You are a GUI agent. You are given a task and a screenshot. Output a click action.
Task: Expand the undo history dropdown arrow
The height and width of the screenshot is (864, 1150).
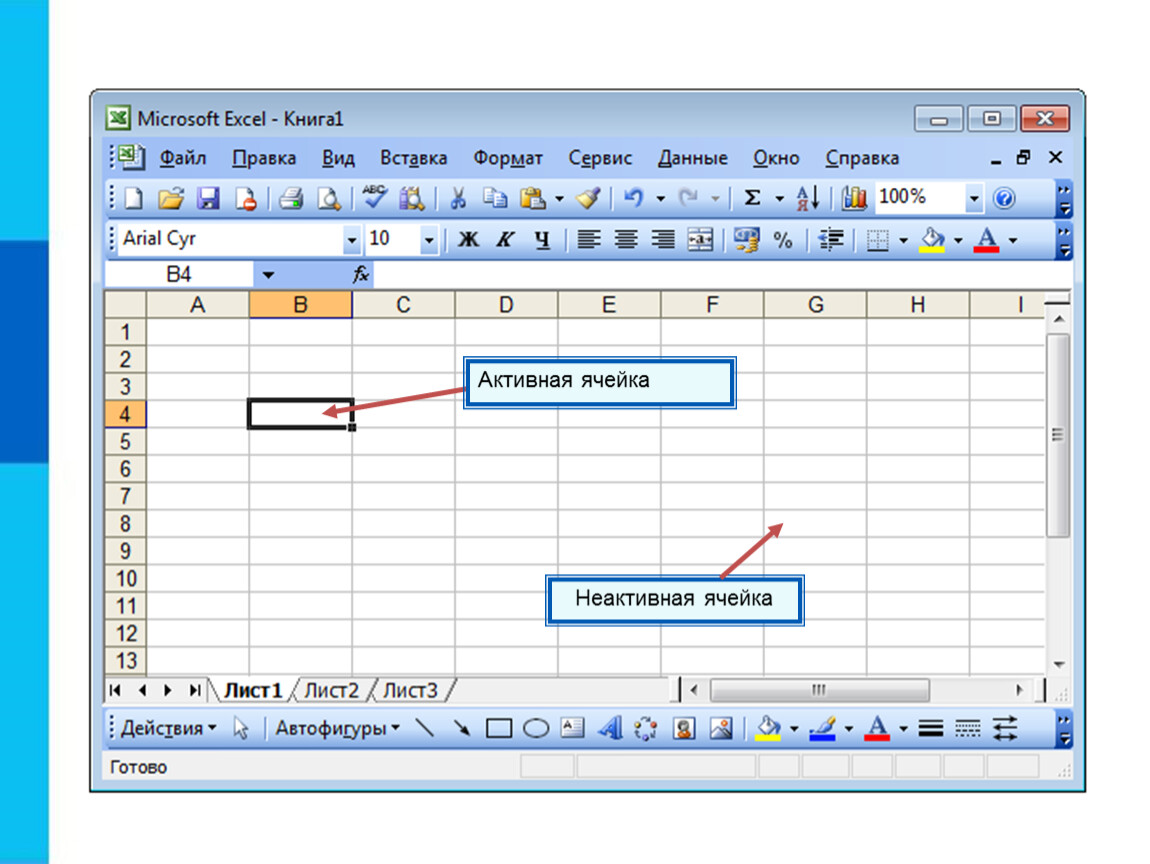660,199
